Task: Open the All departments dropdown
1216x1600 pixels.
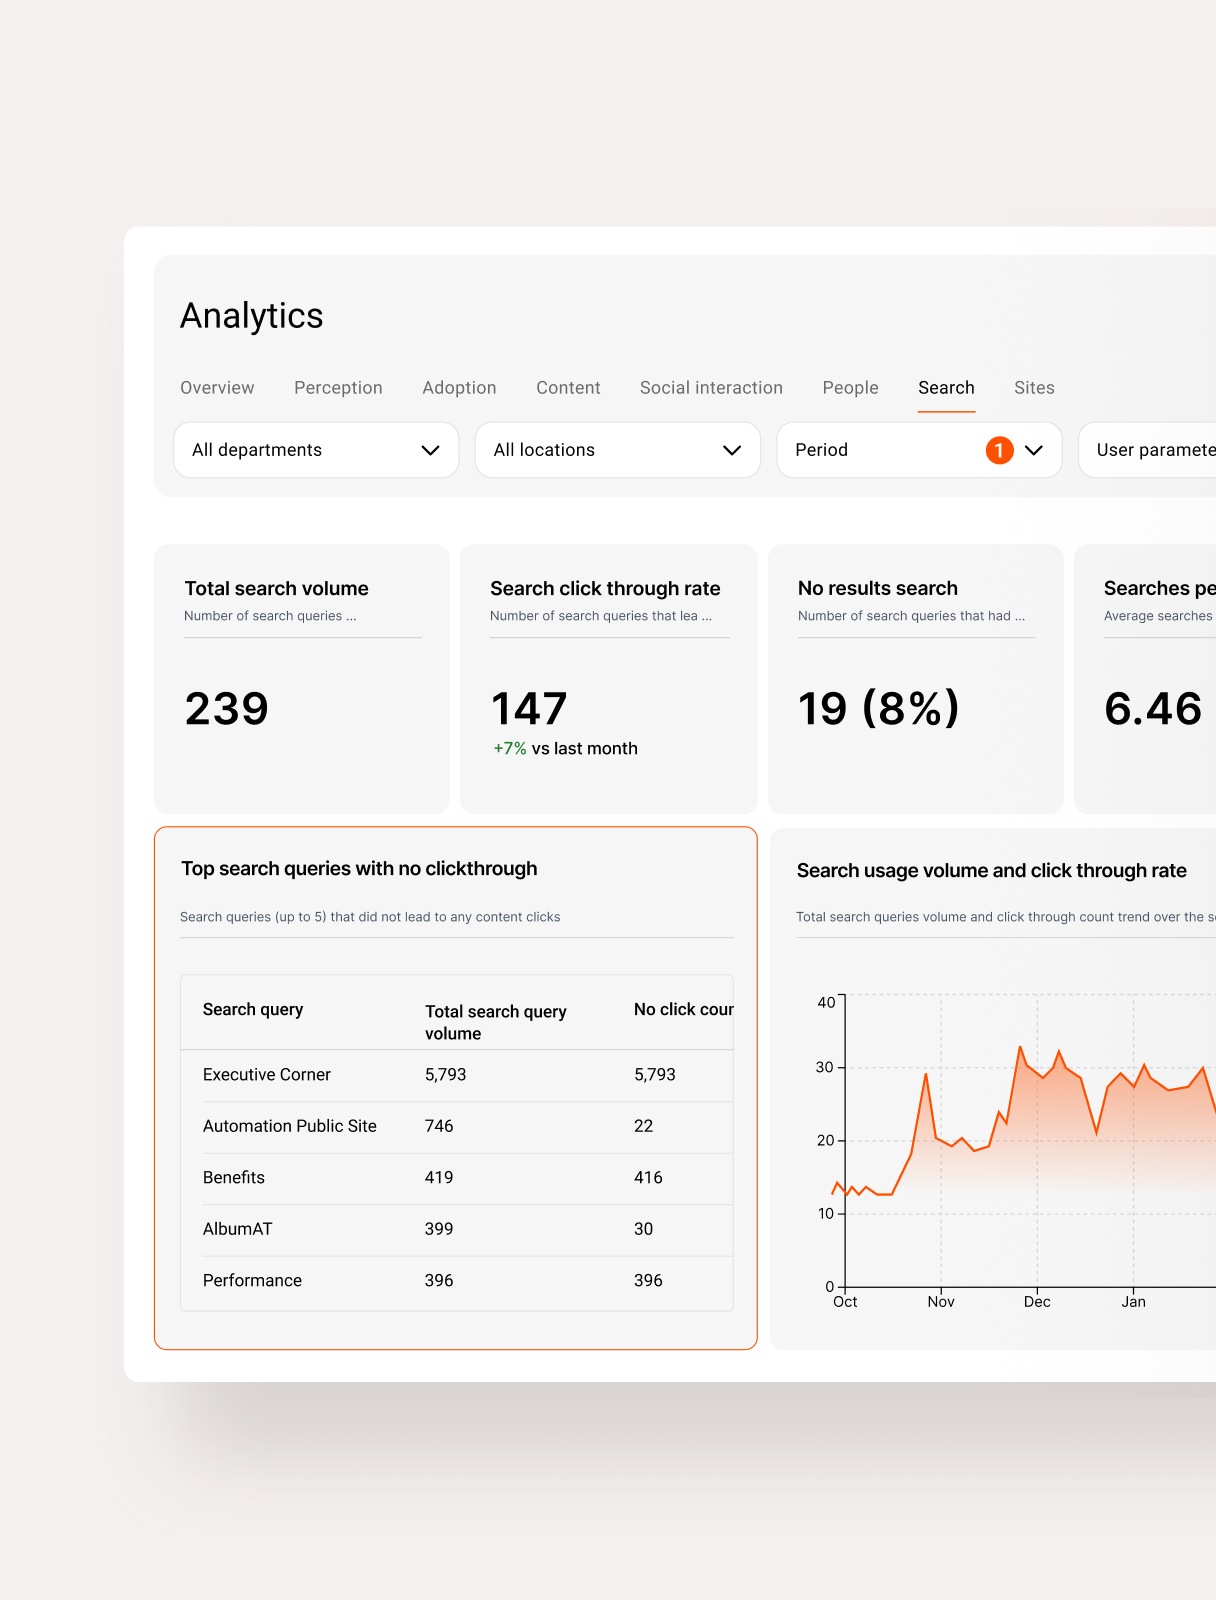Action: (x=316, y=450)
